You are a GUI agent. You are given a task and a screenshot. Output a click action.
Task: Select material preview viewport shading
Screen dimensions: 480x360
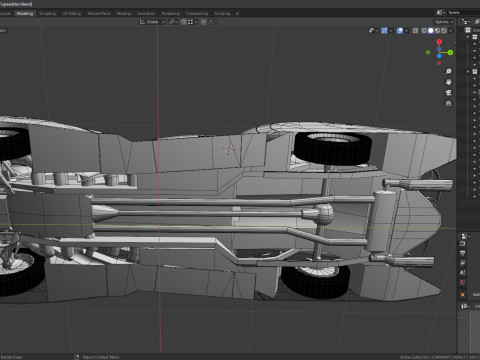coord(437,30)
